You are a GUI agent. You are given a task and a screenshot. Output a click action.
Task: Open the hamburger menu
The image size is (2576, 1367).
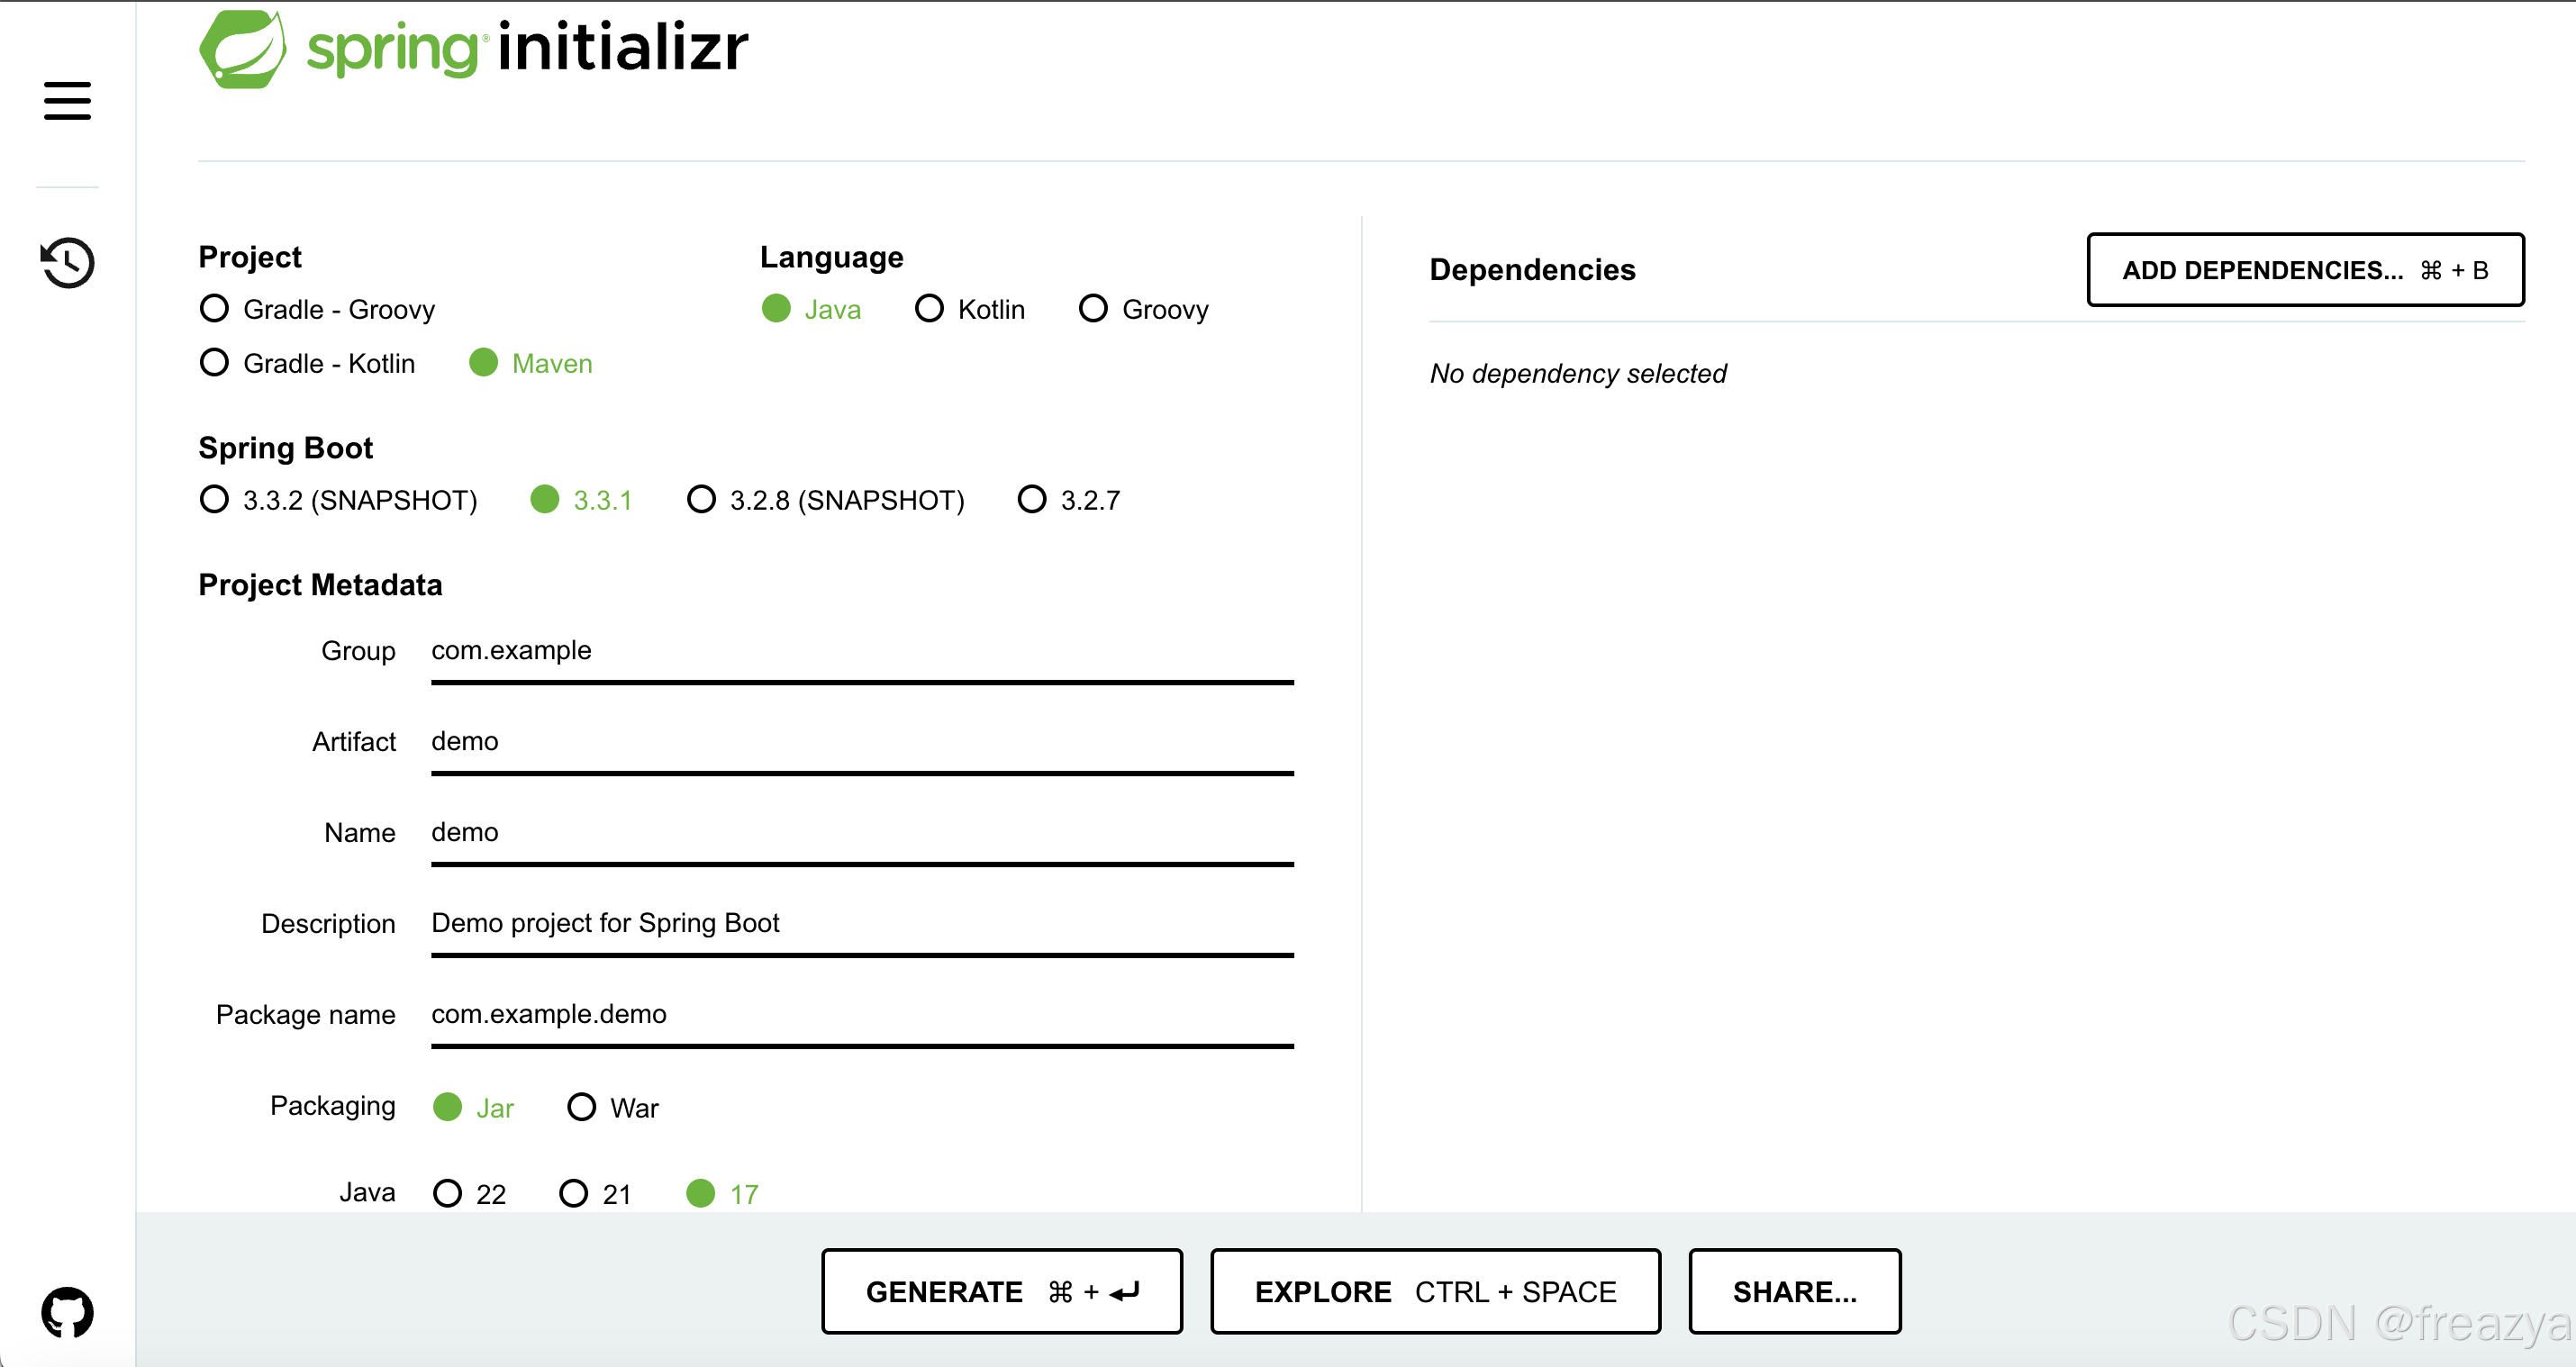coord(67,101)
